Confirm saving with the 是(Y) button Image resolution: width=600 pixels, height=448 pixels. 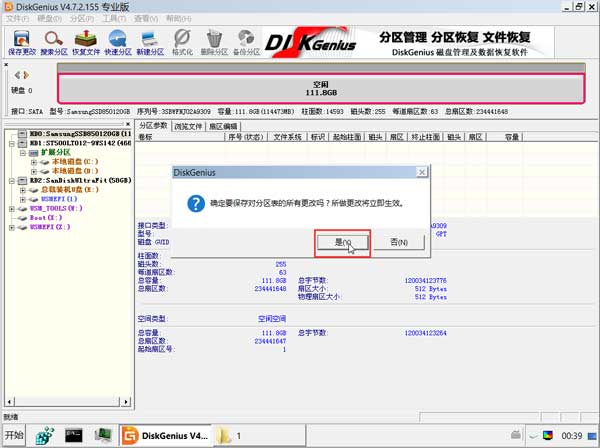(x=342, y=242)
